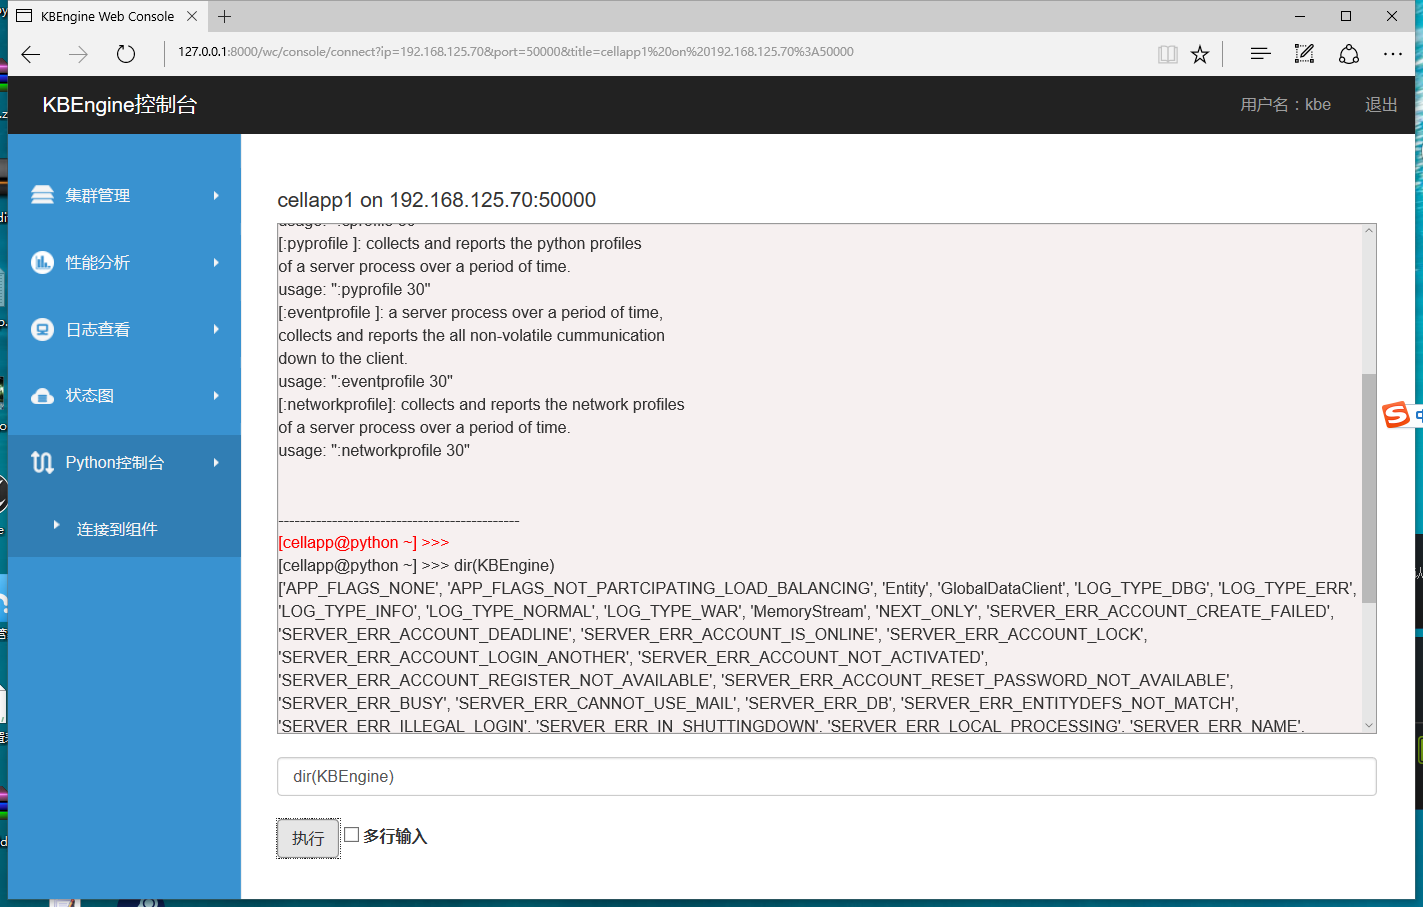Click the usage ":networkprofile 30" line

point(374,450)
